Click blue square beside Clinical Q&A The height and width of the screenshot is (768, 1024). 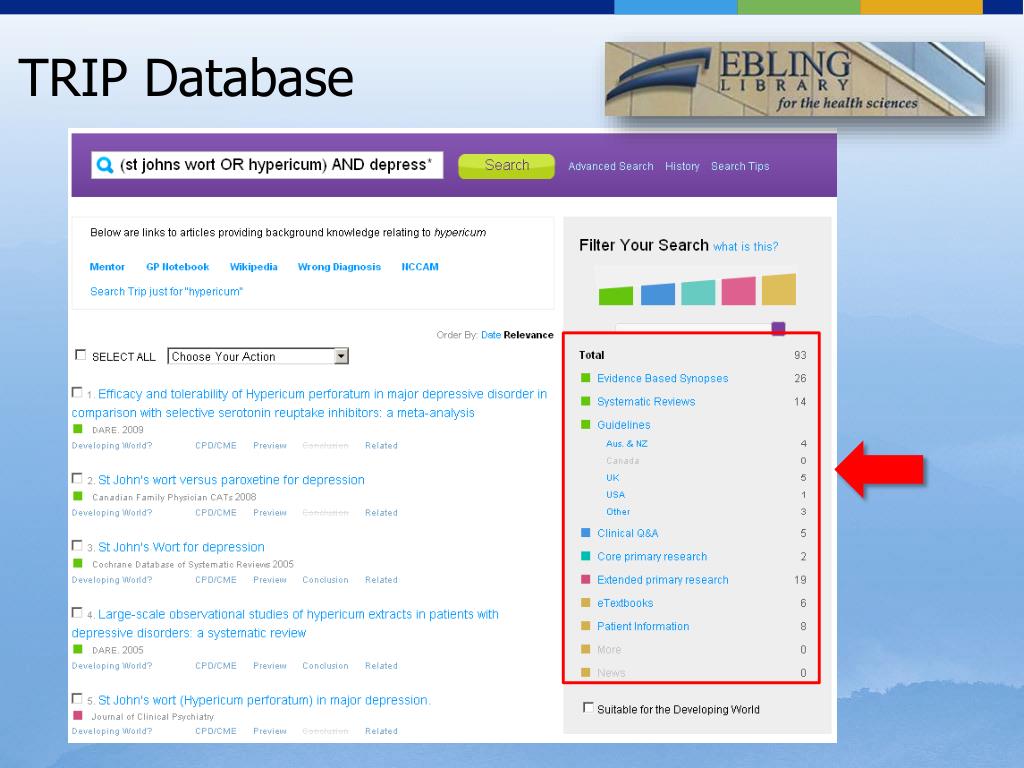586,532
